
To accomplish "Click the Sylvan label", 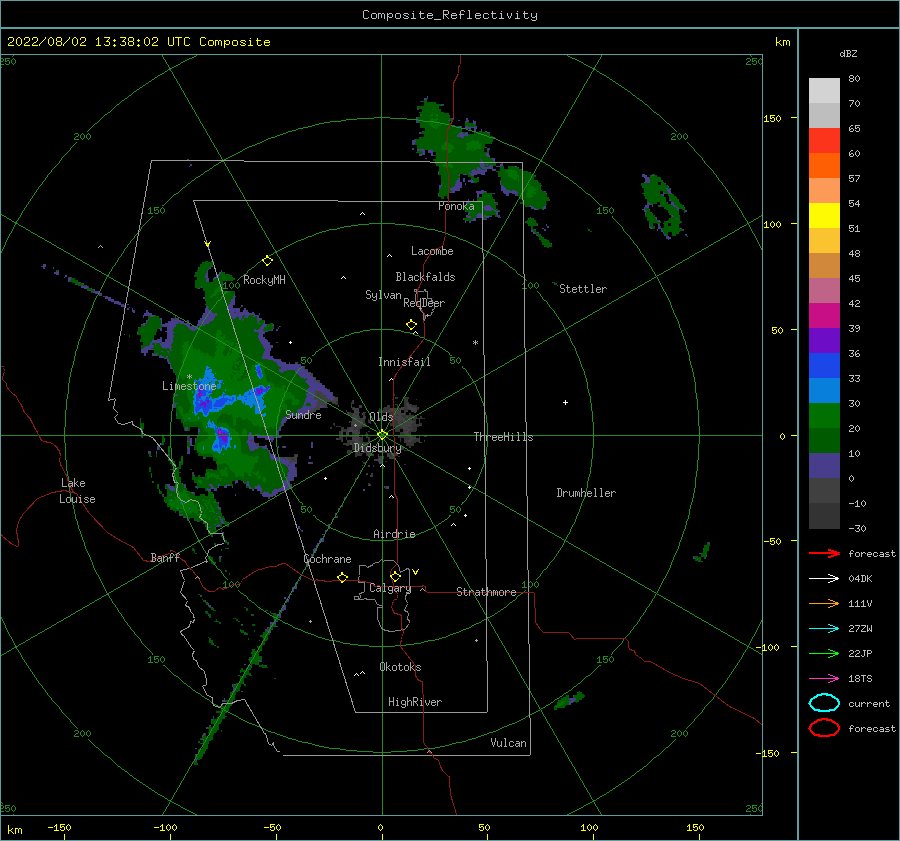I will pos(383,295).
